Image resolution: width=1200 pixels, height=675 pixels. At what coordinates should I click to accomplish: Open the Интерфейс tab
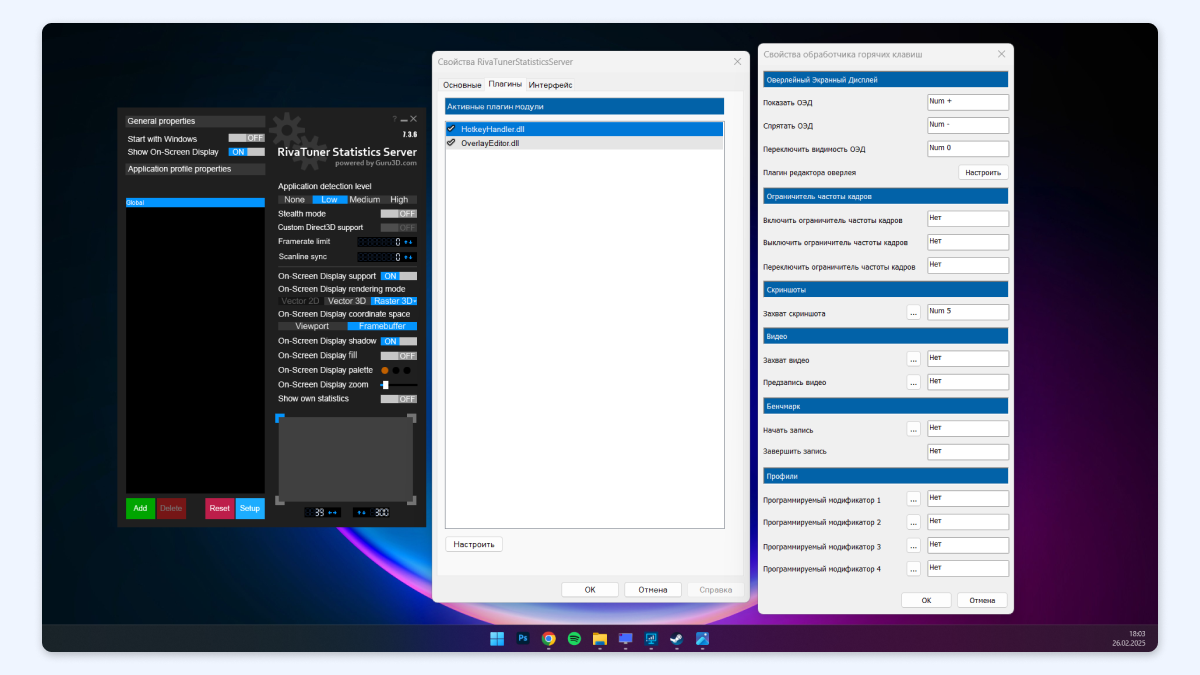click(550, 85)
